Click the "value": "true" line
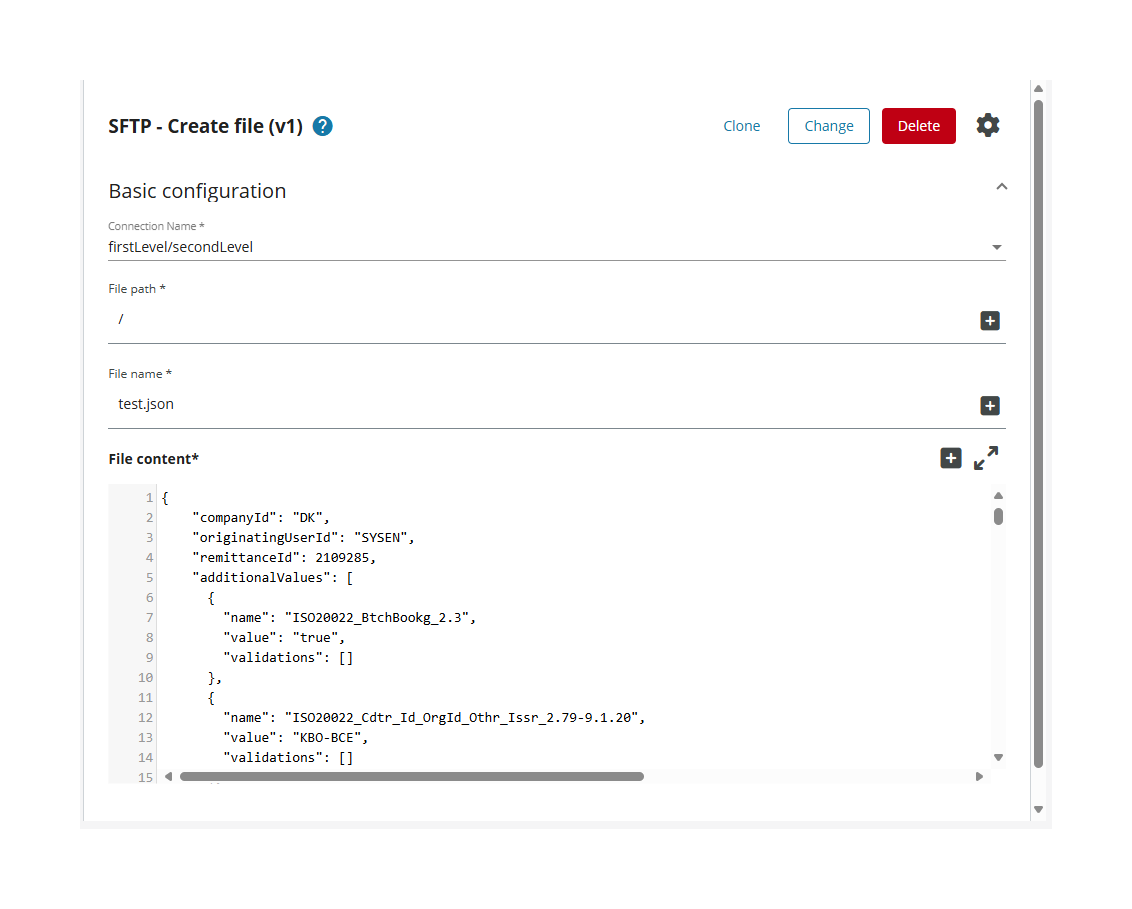Screen dimensions: 1132x909 [x=284, y=638]
